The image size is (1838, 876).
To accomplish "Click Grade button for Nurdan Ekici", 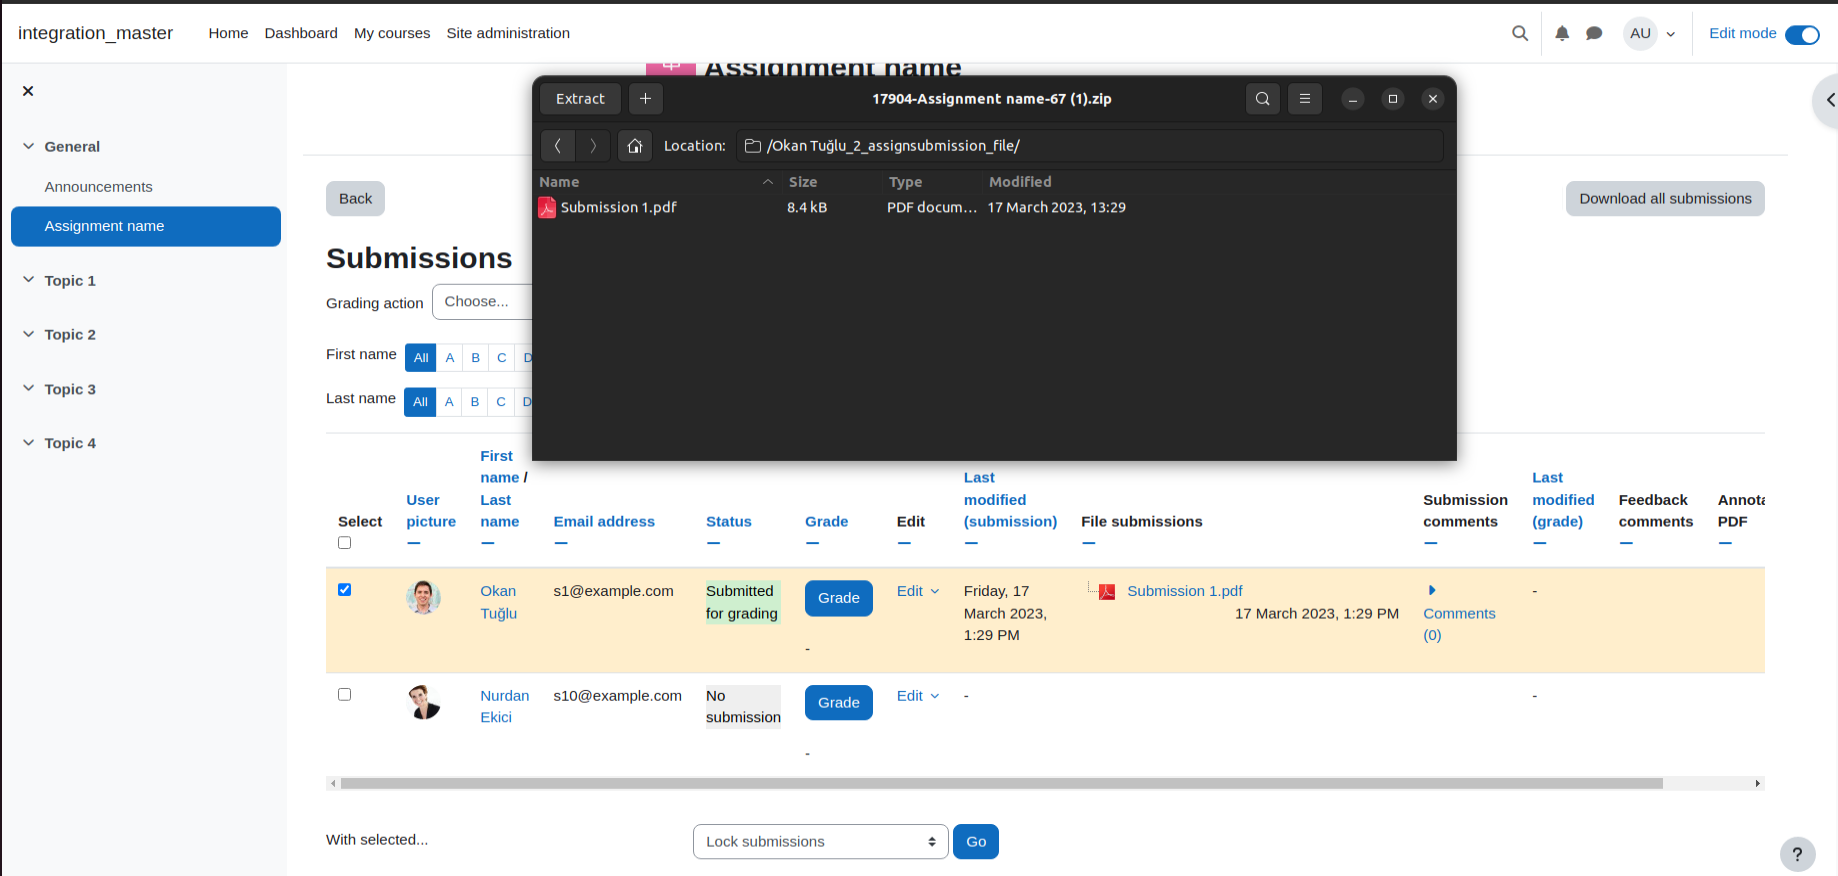I will (838, 703).
